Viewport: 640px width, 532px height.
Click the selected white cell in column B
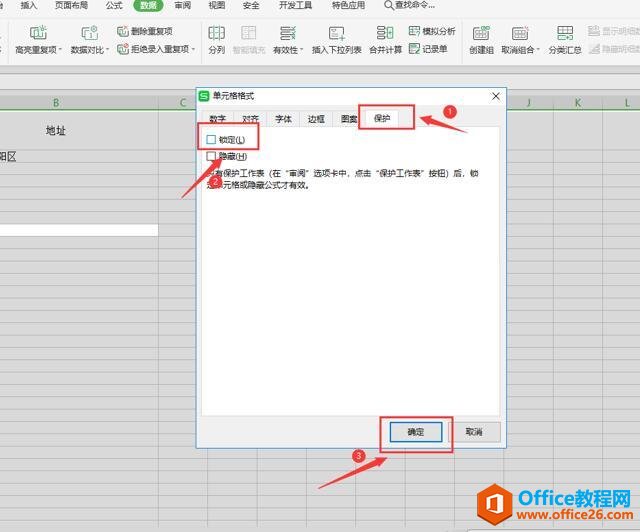point(79,230)
